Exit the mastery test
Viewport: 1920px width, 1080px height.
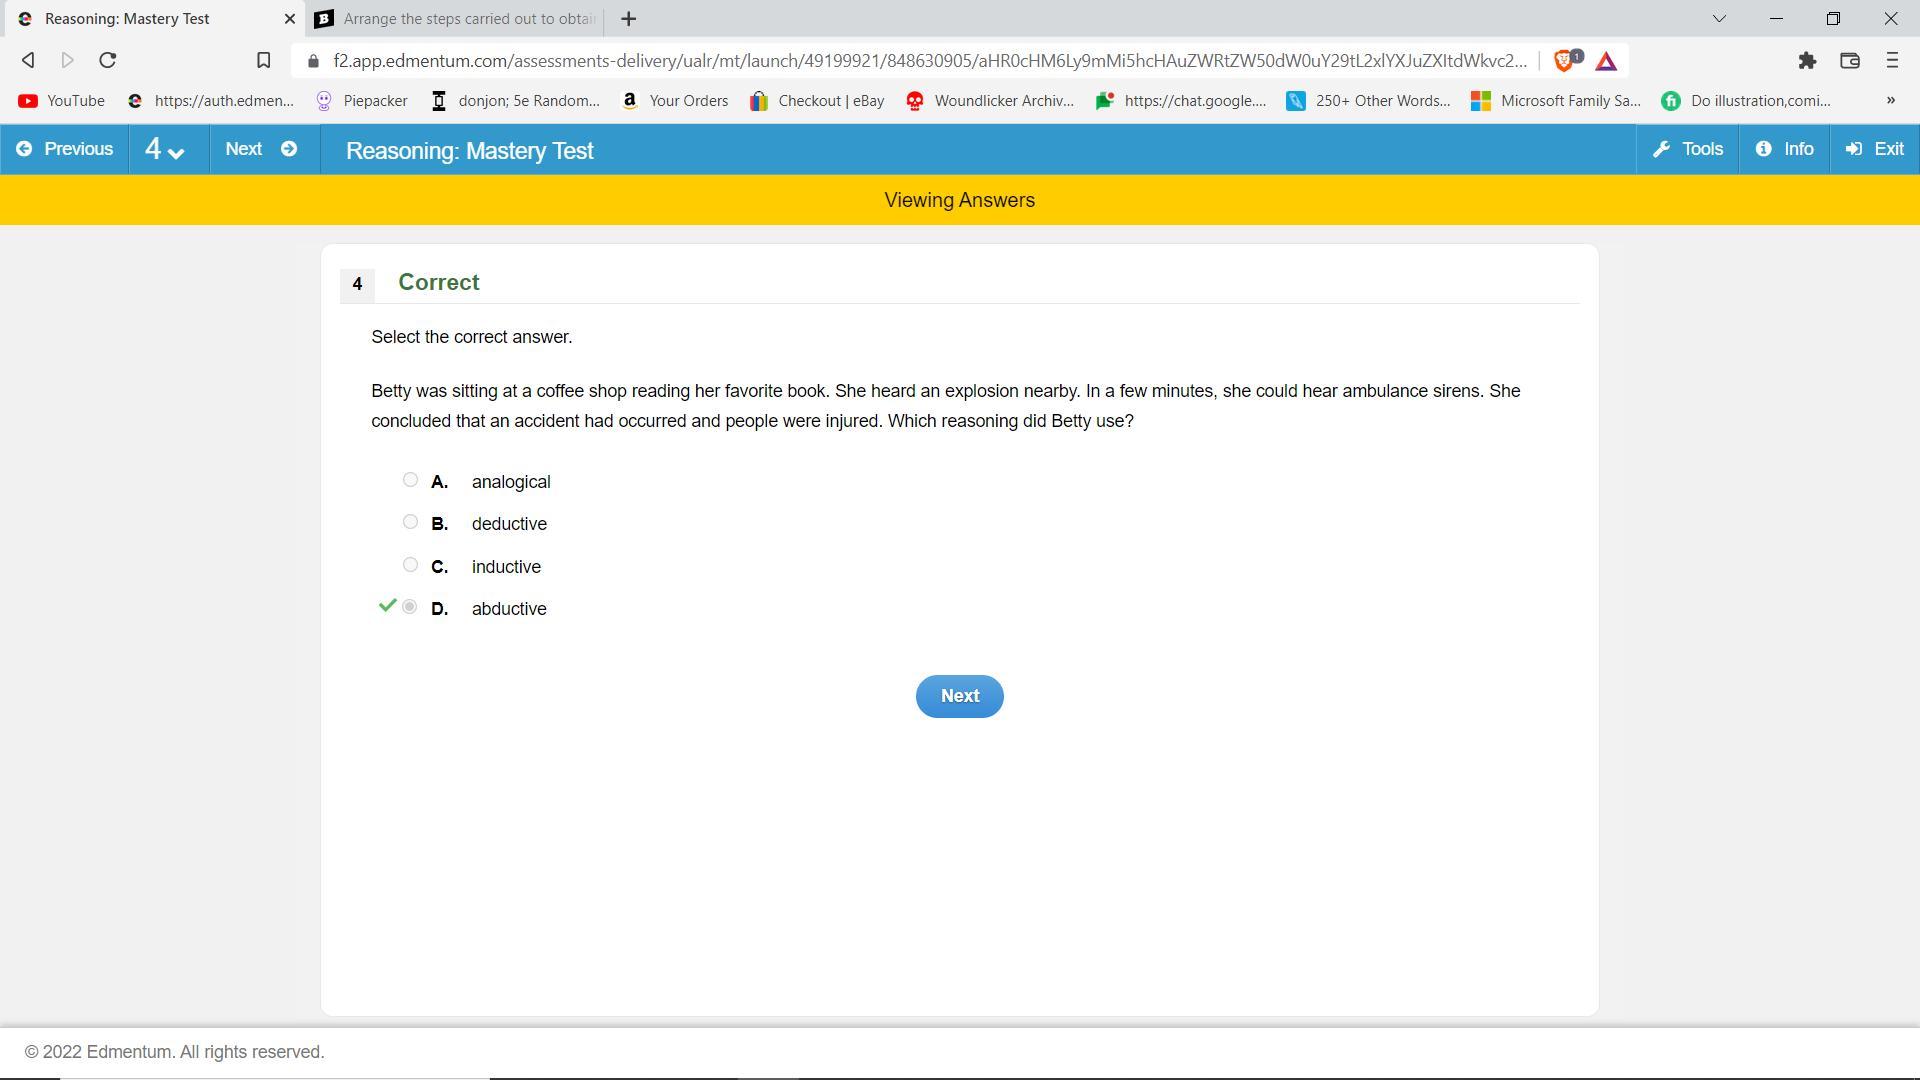point(1875,149)
